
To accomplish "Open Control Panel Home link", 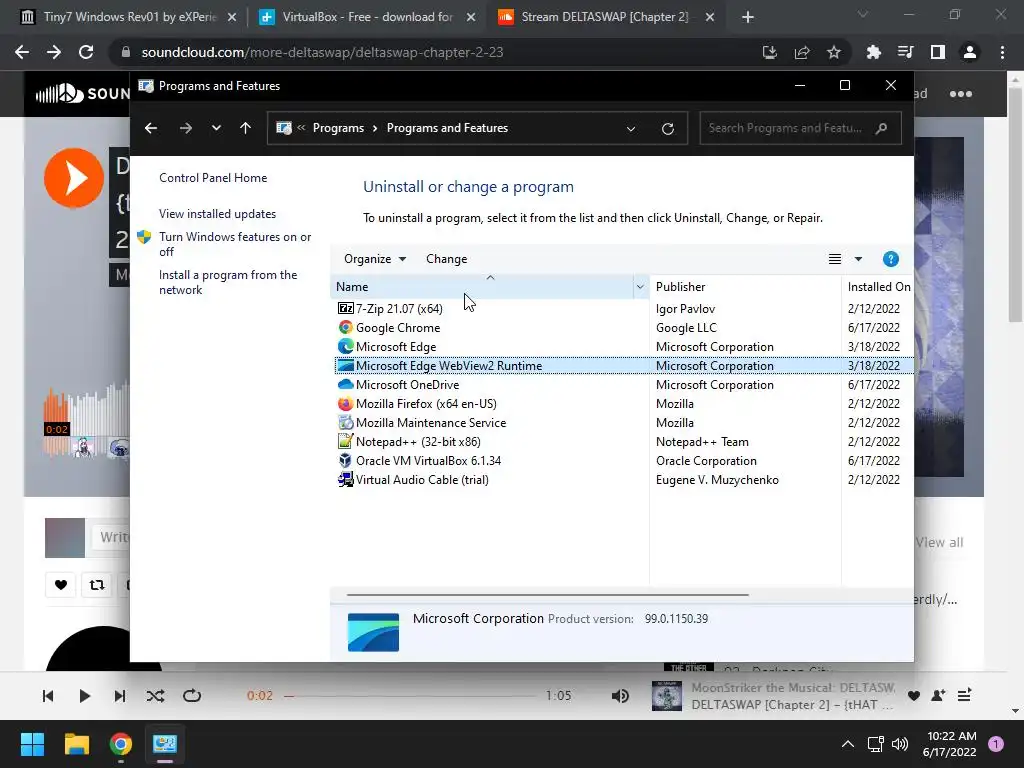I will (x=213, y=178).
